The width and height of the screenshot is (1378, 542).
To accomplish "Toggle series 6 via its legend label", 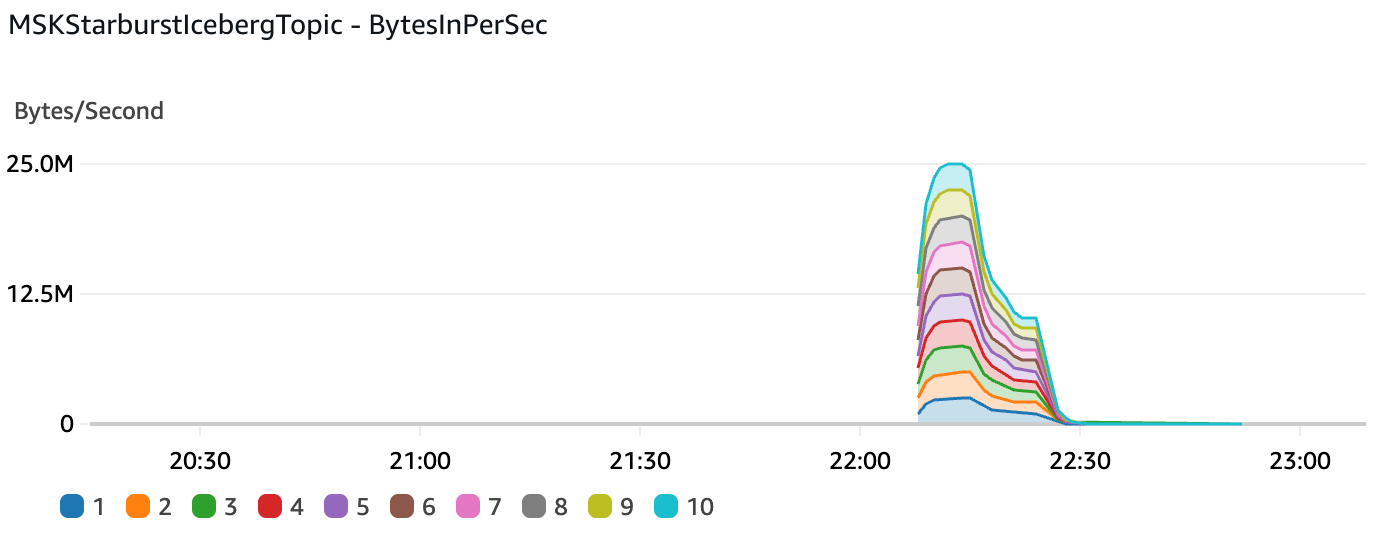I will point(429,507).
